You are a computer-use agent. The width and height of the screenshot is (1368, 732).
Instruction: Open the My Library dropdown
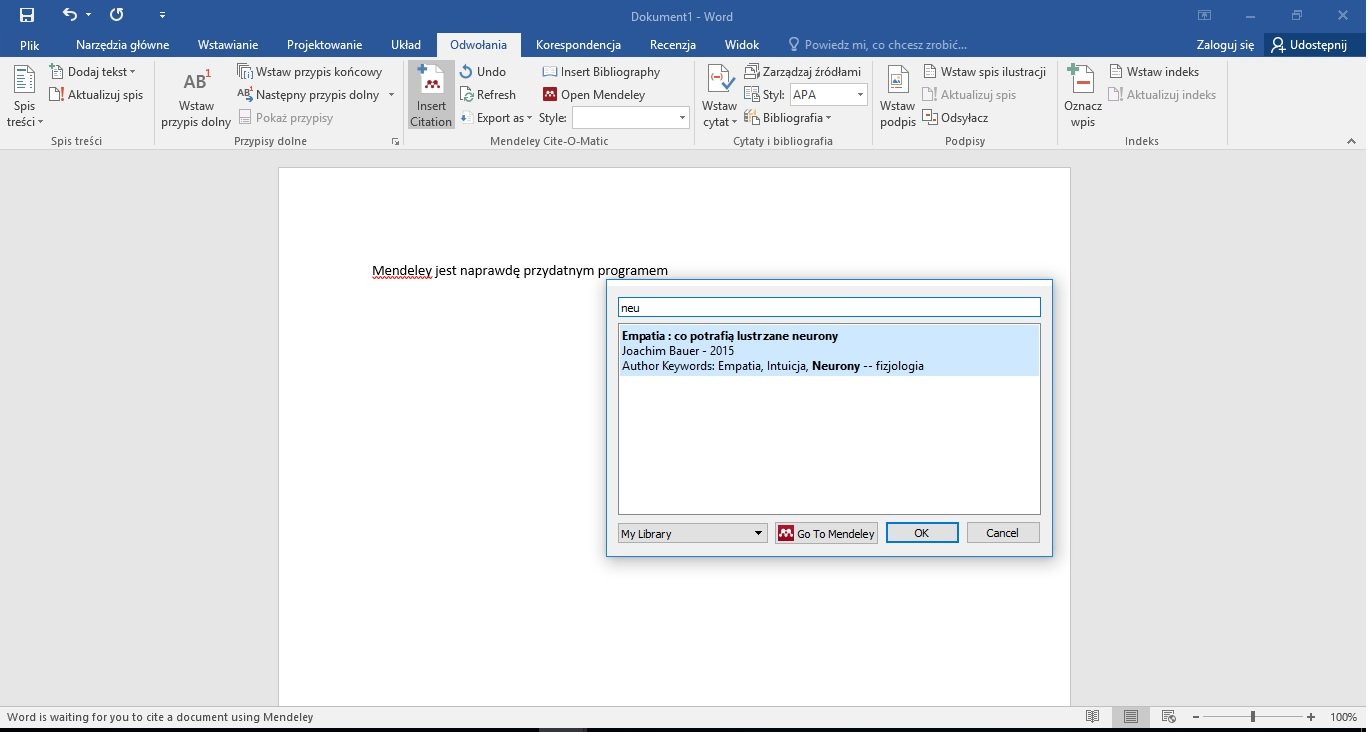coord(692,534)
